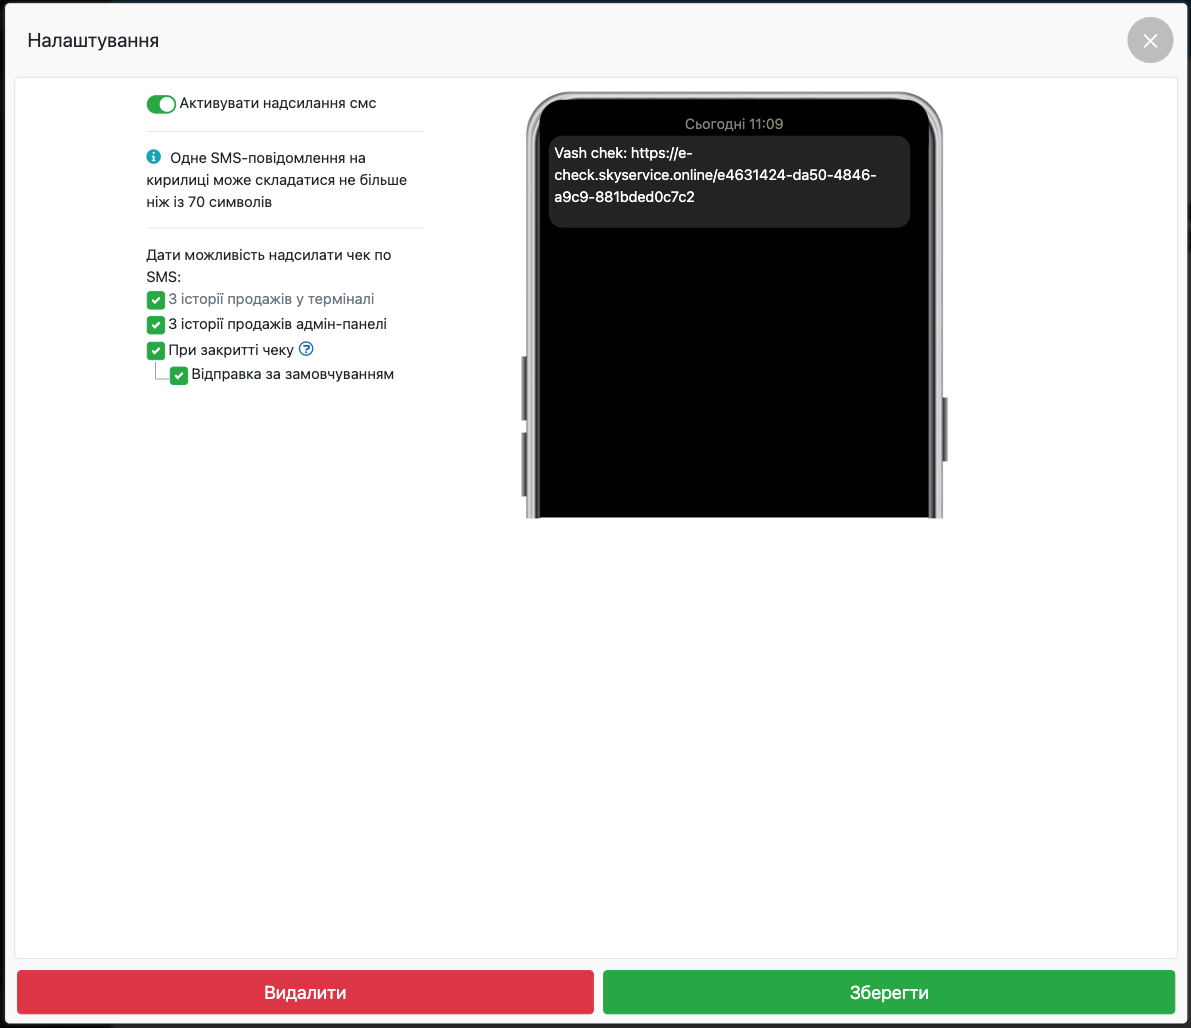Open the question mark help icon

(x=307, y=349)
